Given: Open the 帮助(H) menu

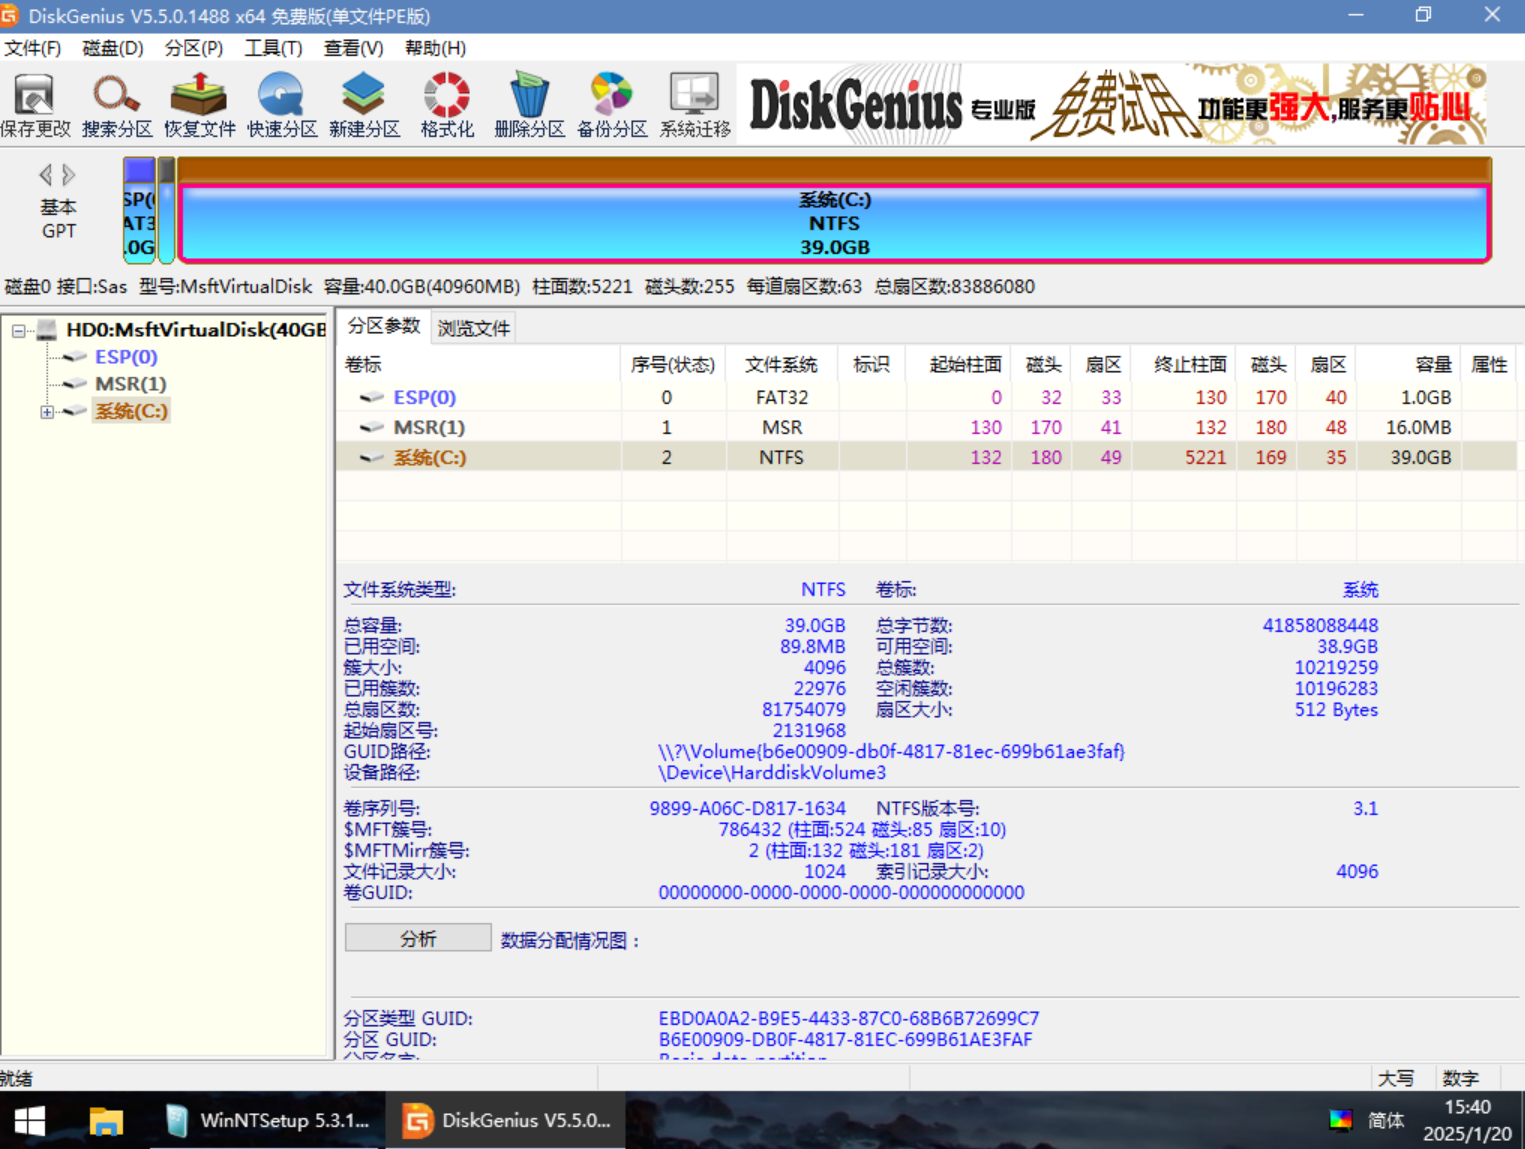Looking at the screenshot, I should 435,48.
